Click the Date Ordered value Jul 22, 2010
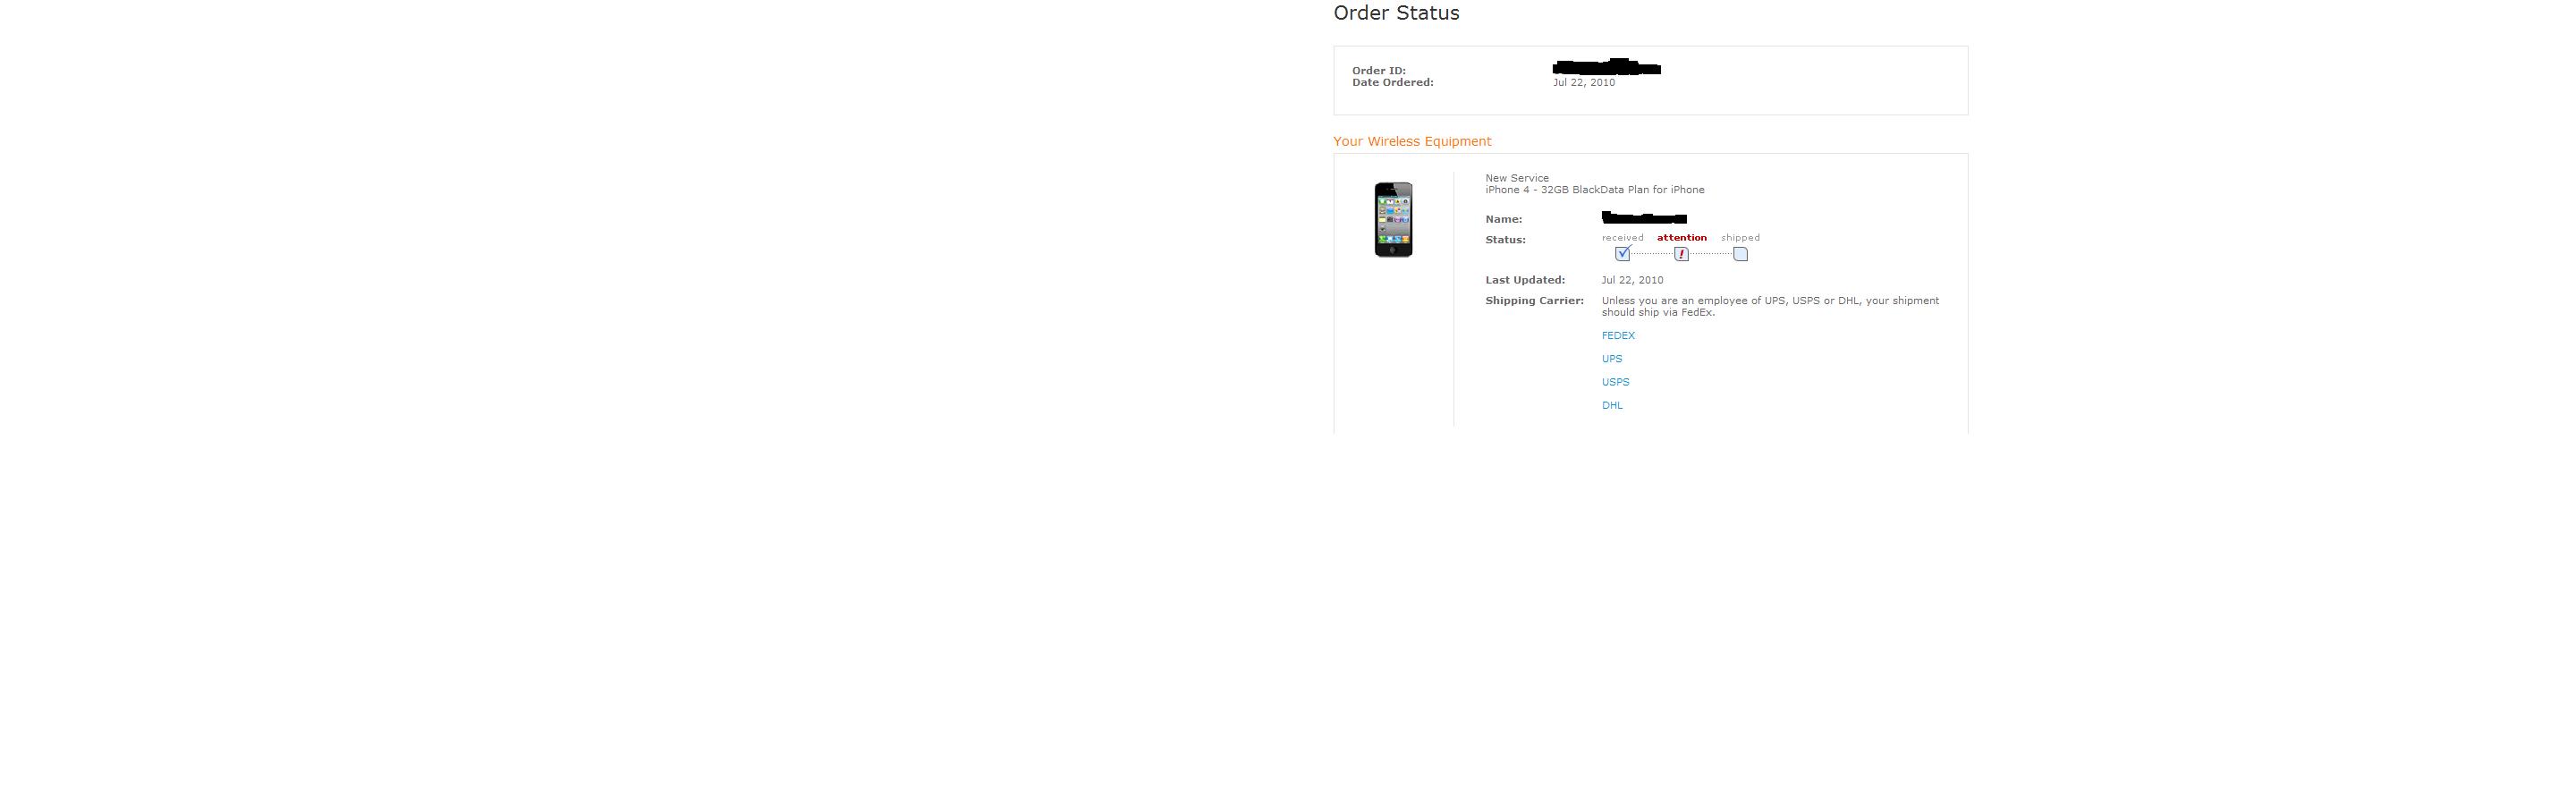 (1584, 83)
